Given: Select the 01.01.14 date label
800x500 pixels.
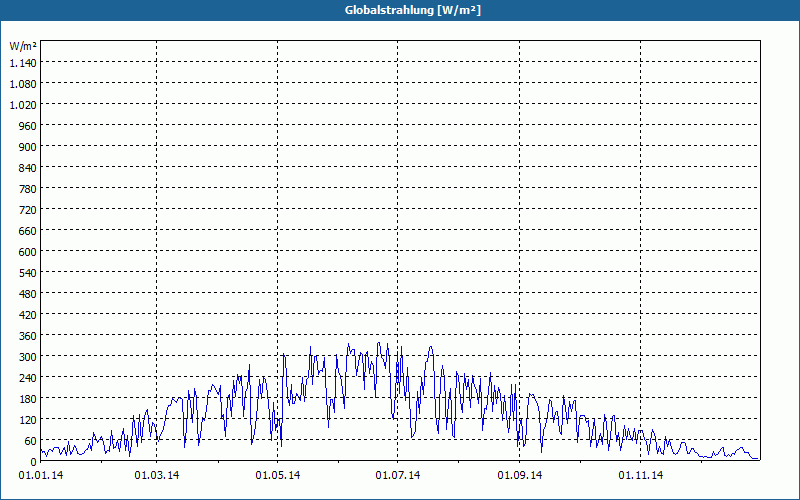Looking at the screenshot, I should tap(41, 476).
